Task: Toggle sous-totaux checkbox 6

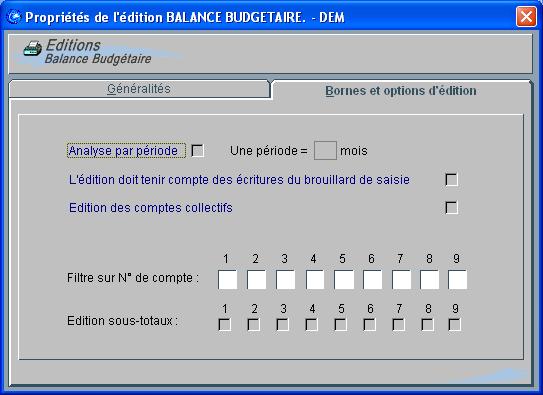Action: point(370,325)
